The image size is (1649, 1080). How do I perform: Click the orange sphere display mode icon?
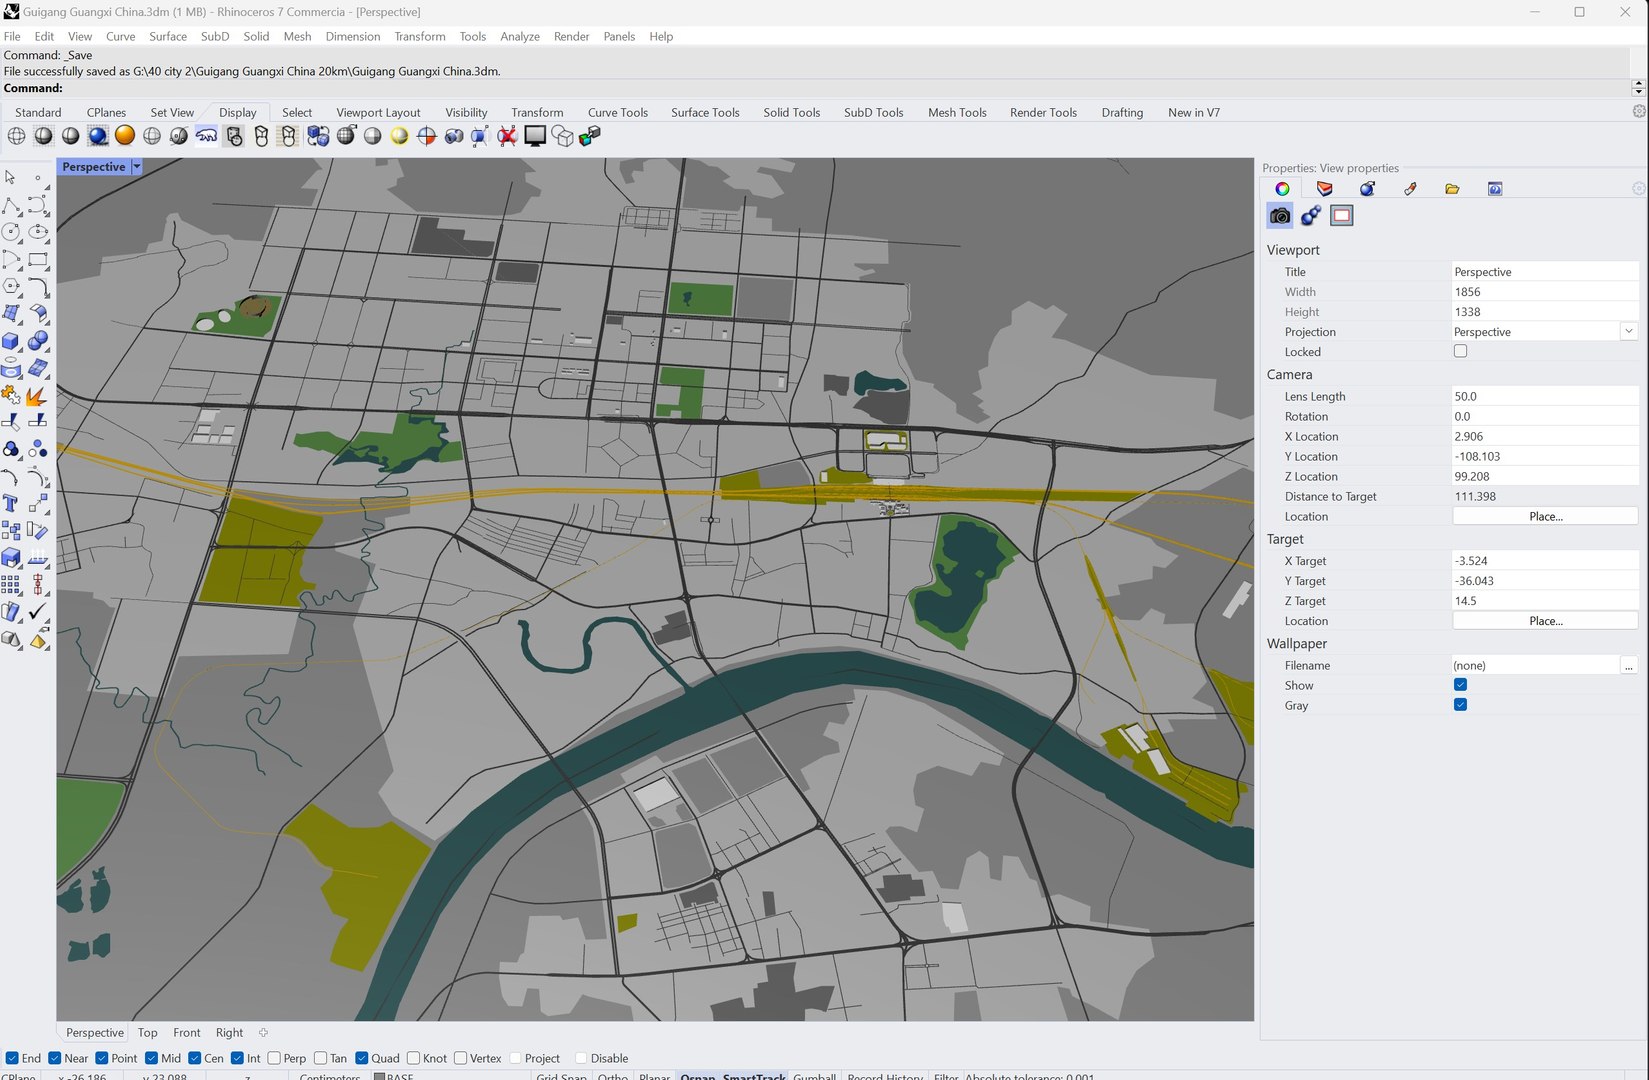click(x=125, y=136)
